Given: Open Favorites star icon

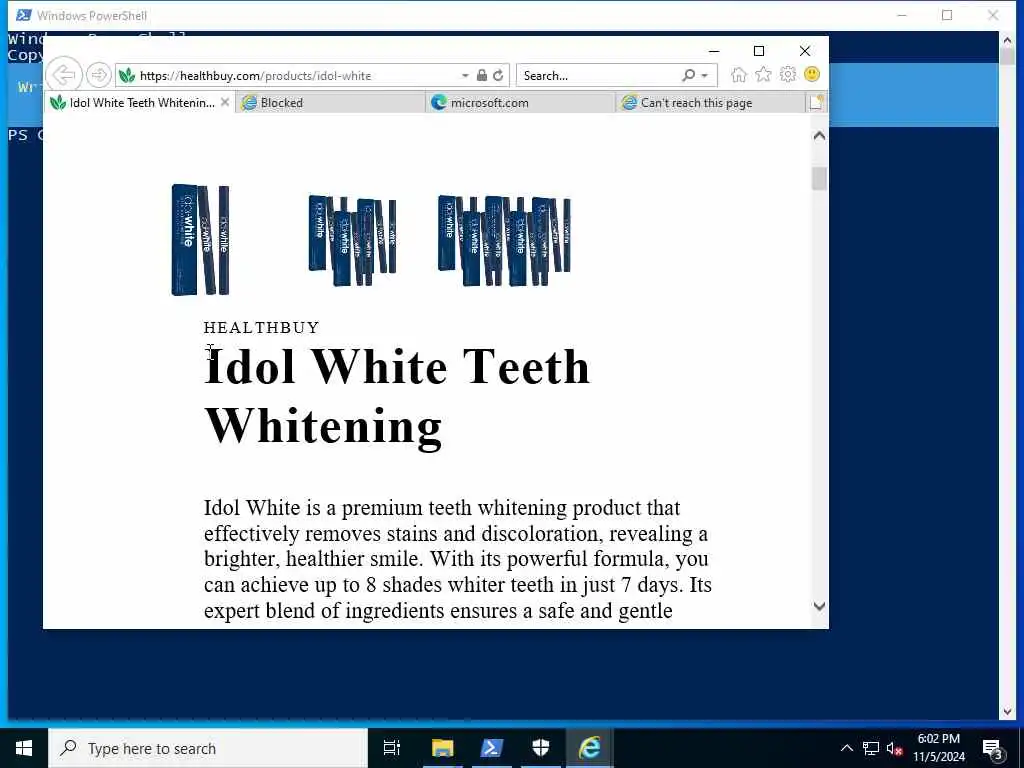Looking at the screenshot, I should click(x=763, y=74).
